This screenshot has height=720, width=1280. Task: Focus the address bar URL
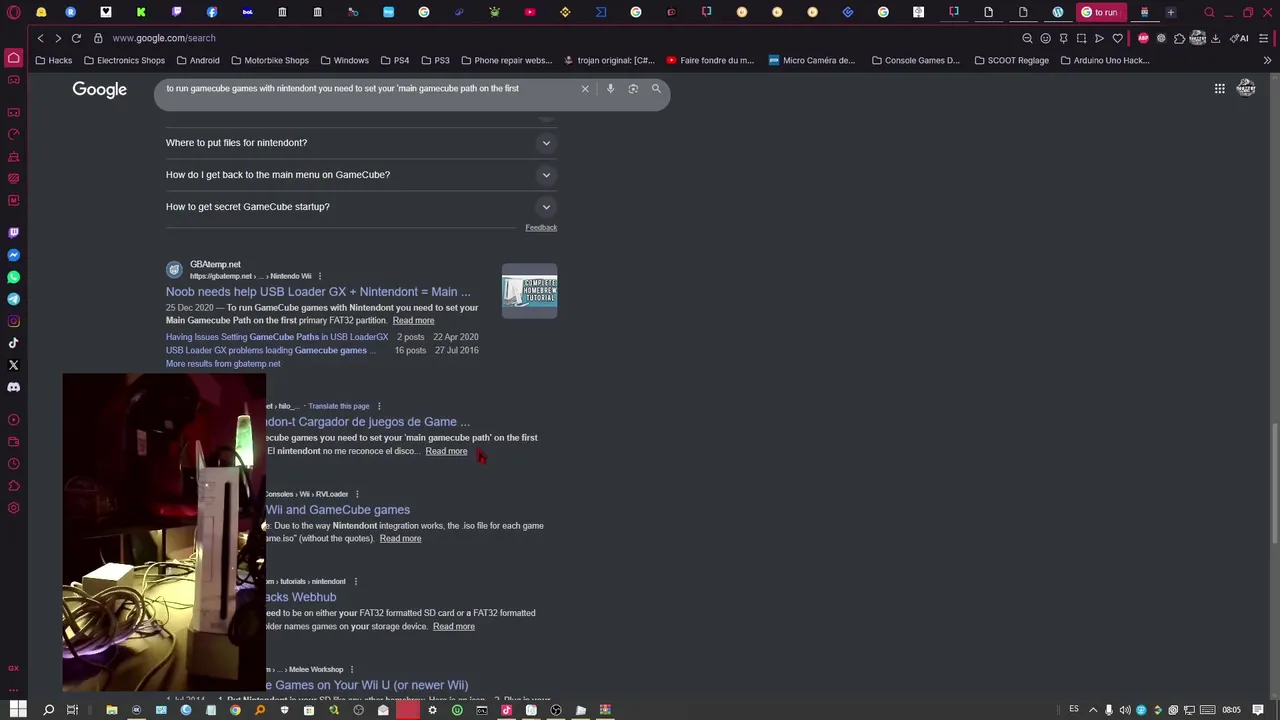[164, 38]
